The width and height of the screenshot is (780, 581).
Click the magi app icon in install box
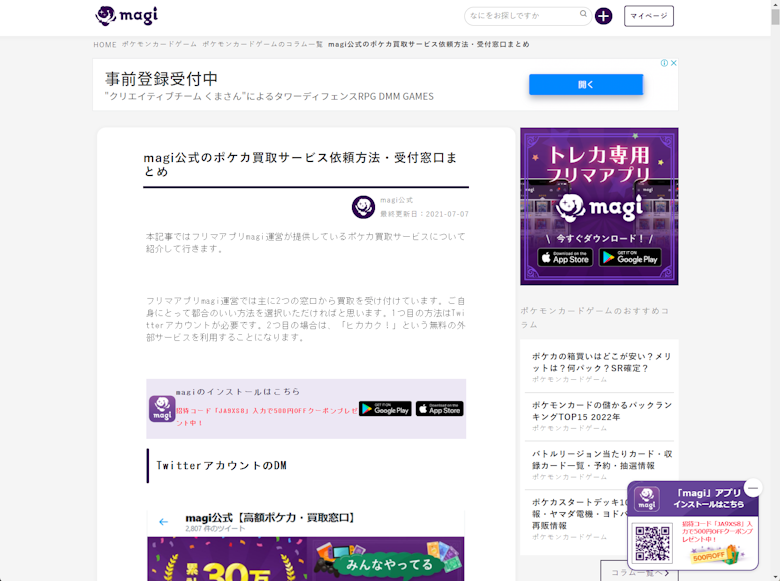coord(162,408)
